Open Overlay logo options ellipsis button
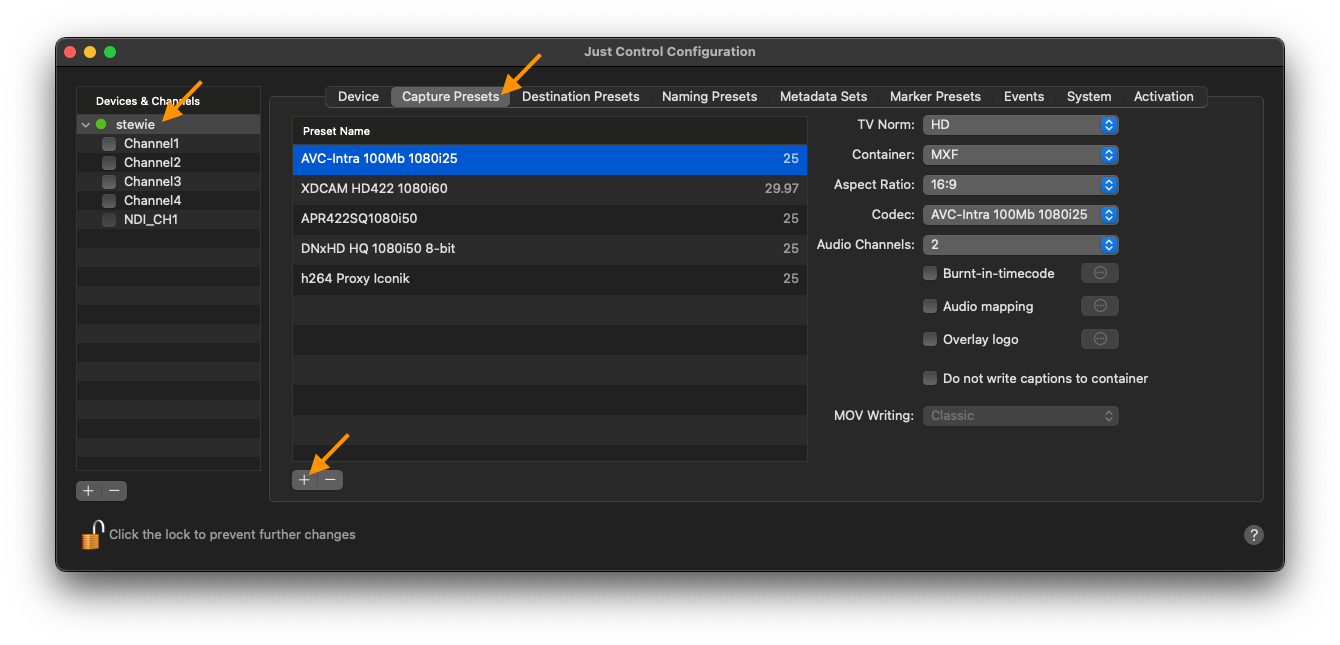This screenshot has width=1340, height=645. 1100,339
